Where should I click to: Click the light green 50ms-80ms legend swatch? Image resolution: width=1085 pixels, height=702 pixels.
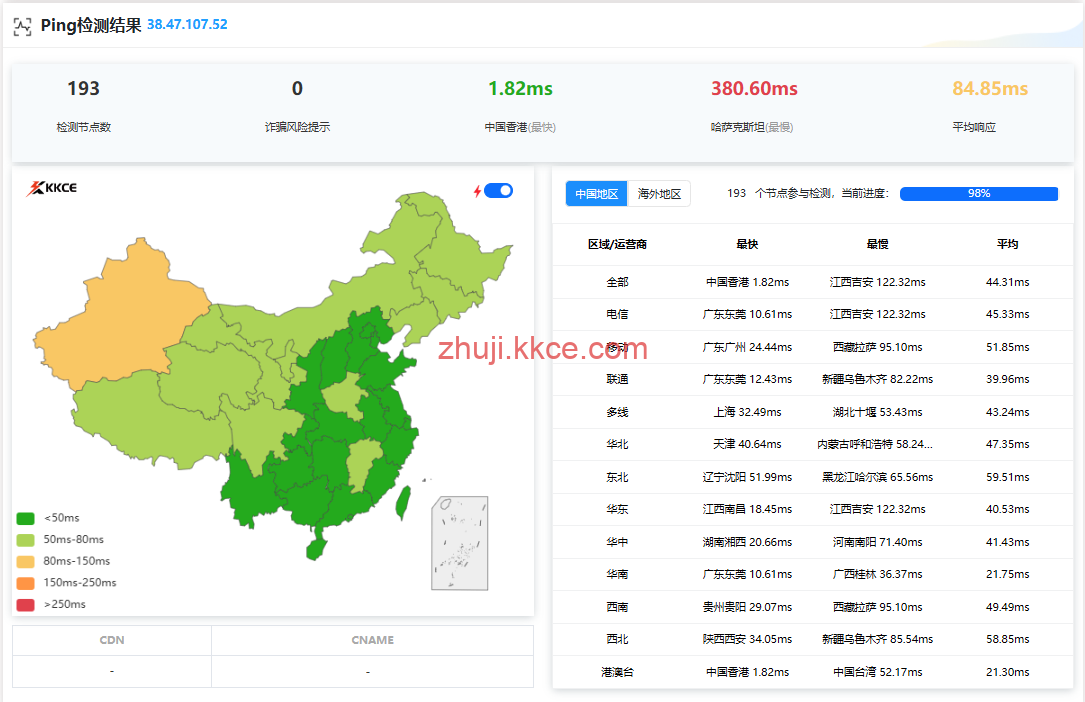pyautogui.click(x=26, y=540)
